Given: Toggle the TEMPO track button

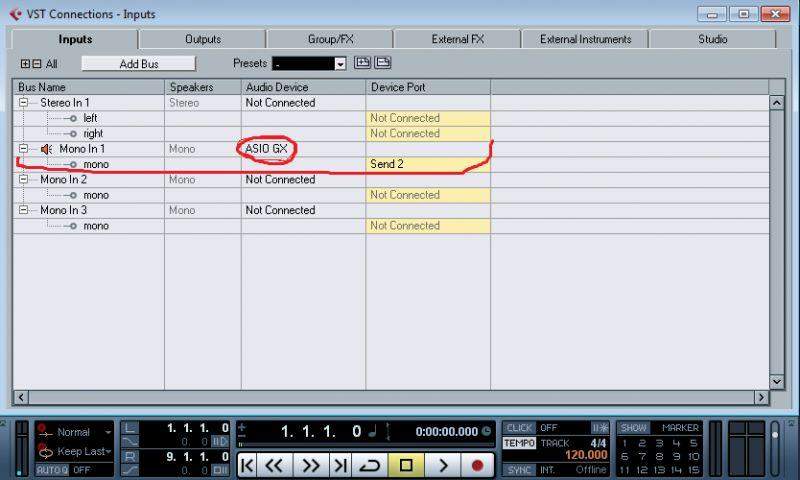Looking at the screenshot, I should click(519, 443).
